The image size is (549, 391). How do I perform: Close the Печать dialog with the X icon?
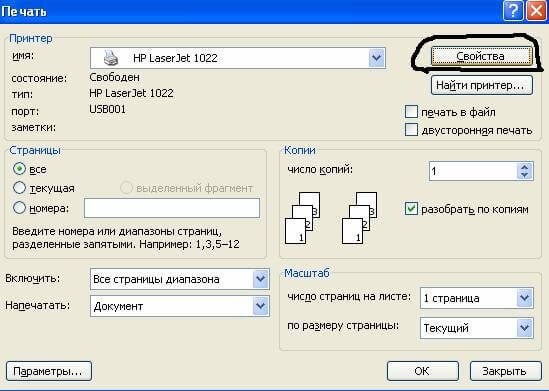537,11
